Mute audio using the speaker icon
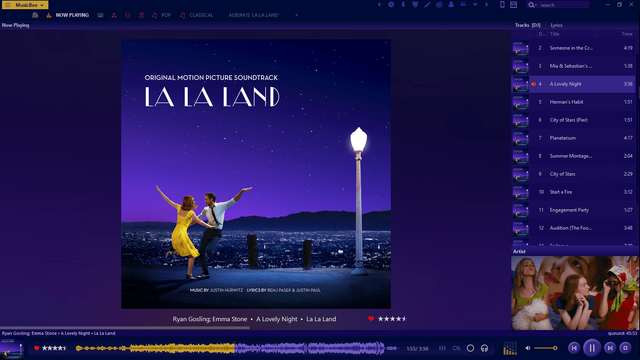This screenshot has height=360, width=640. [527, 348]
